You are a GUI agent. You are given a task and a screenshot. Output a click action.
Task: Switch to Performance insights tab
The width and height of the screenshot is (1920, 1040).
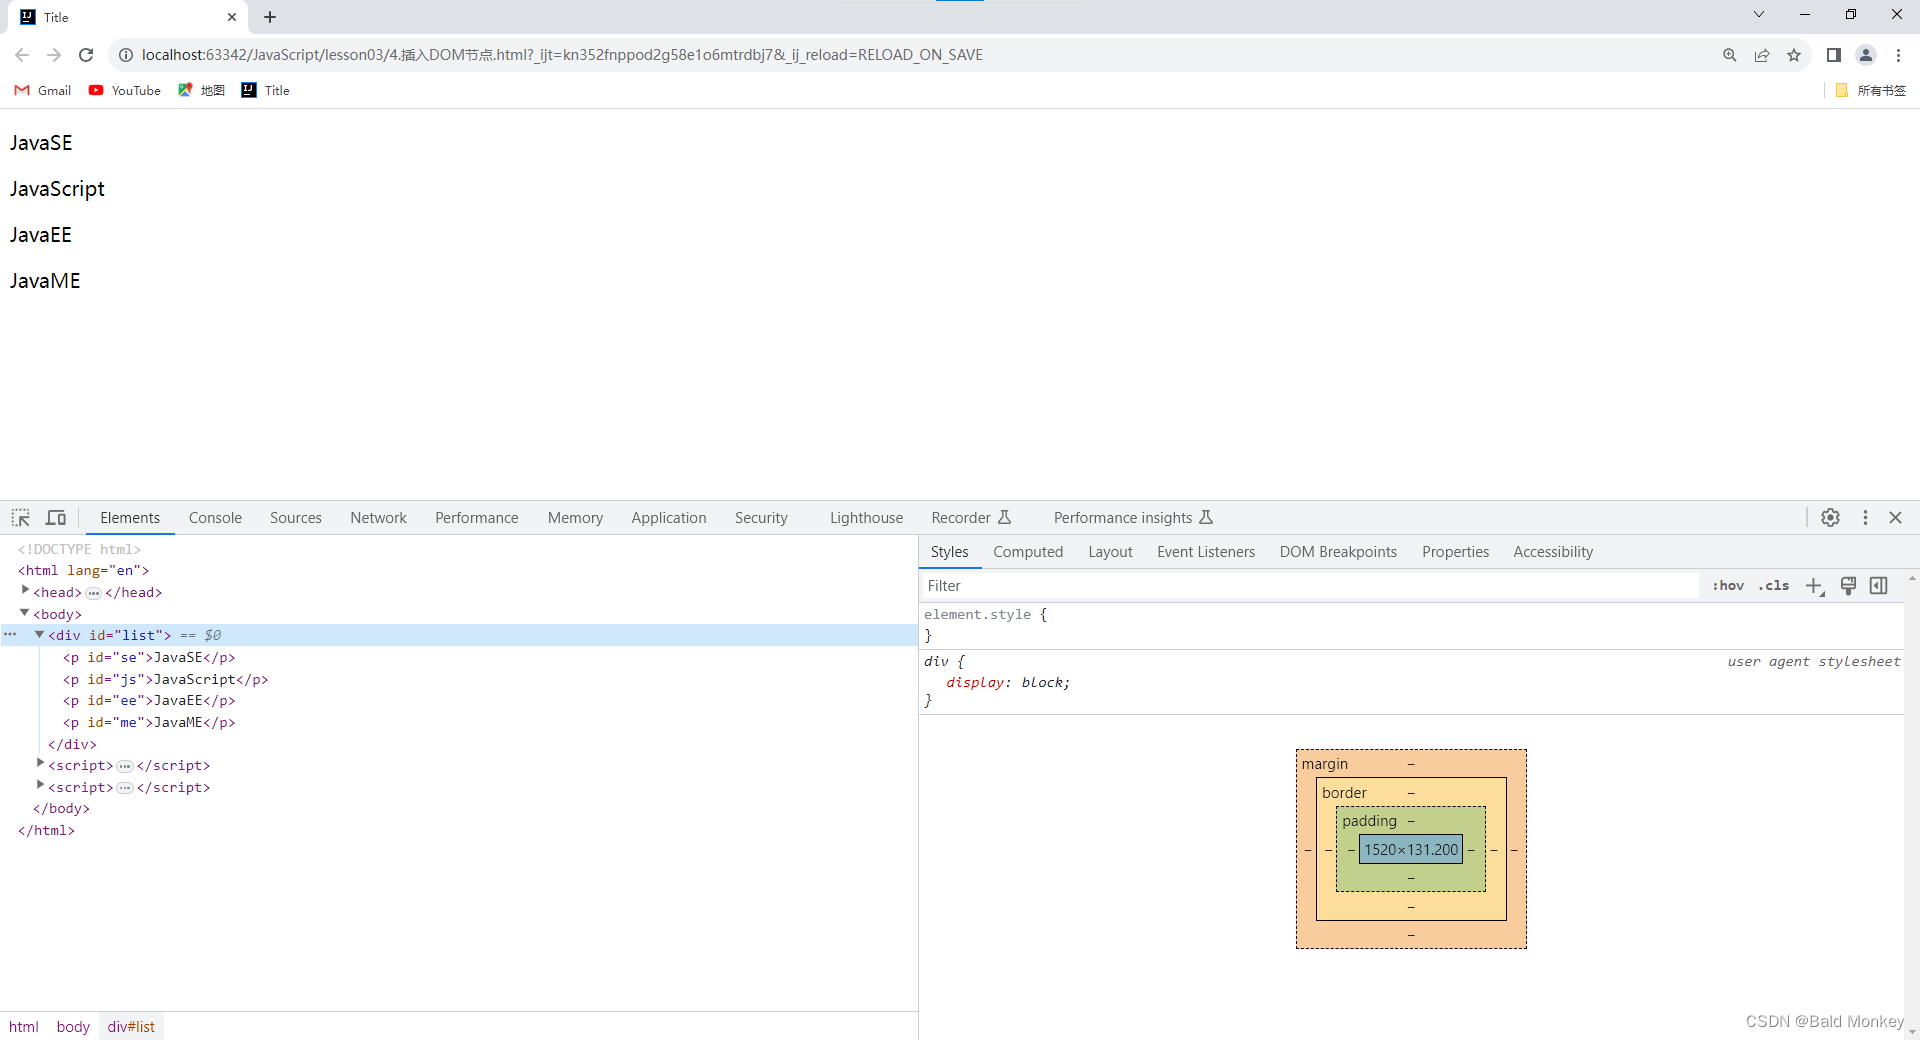(1133, 517)
